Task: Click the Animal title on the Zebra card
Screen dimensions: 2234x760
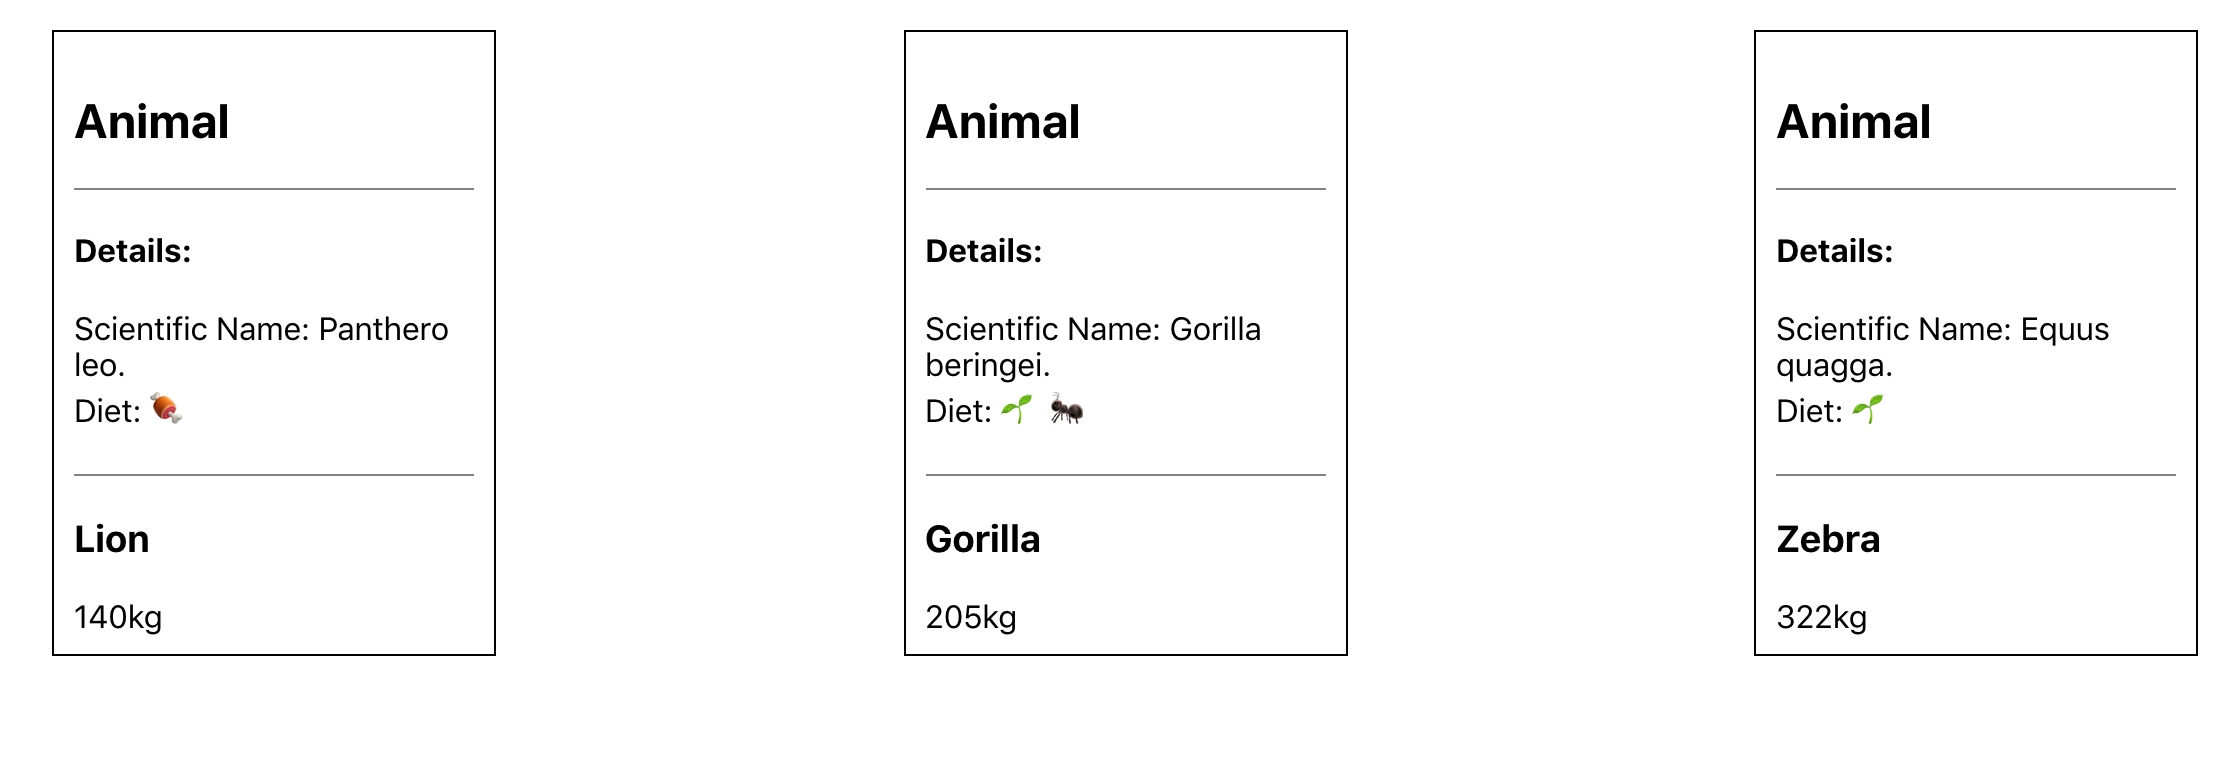Action: pos(1854,122)
